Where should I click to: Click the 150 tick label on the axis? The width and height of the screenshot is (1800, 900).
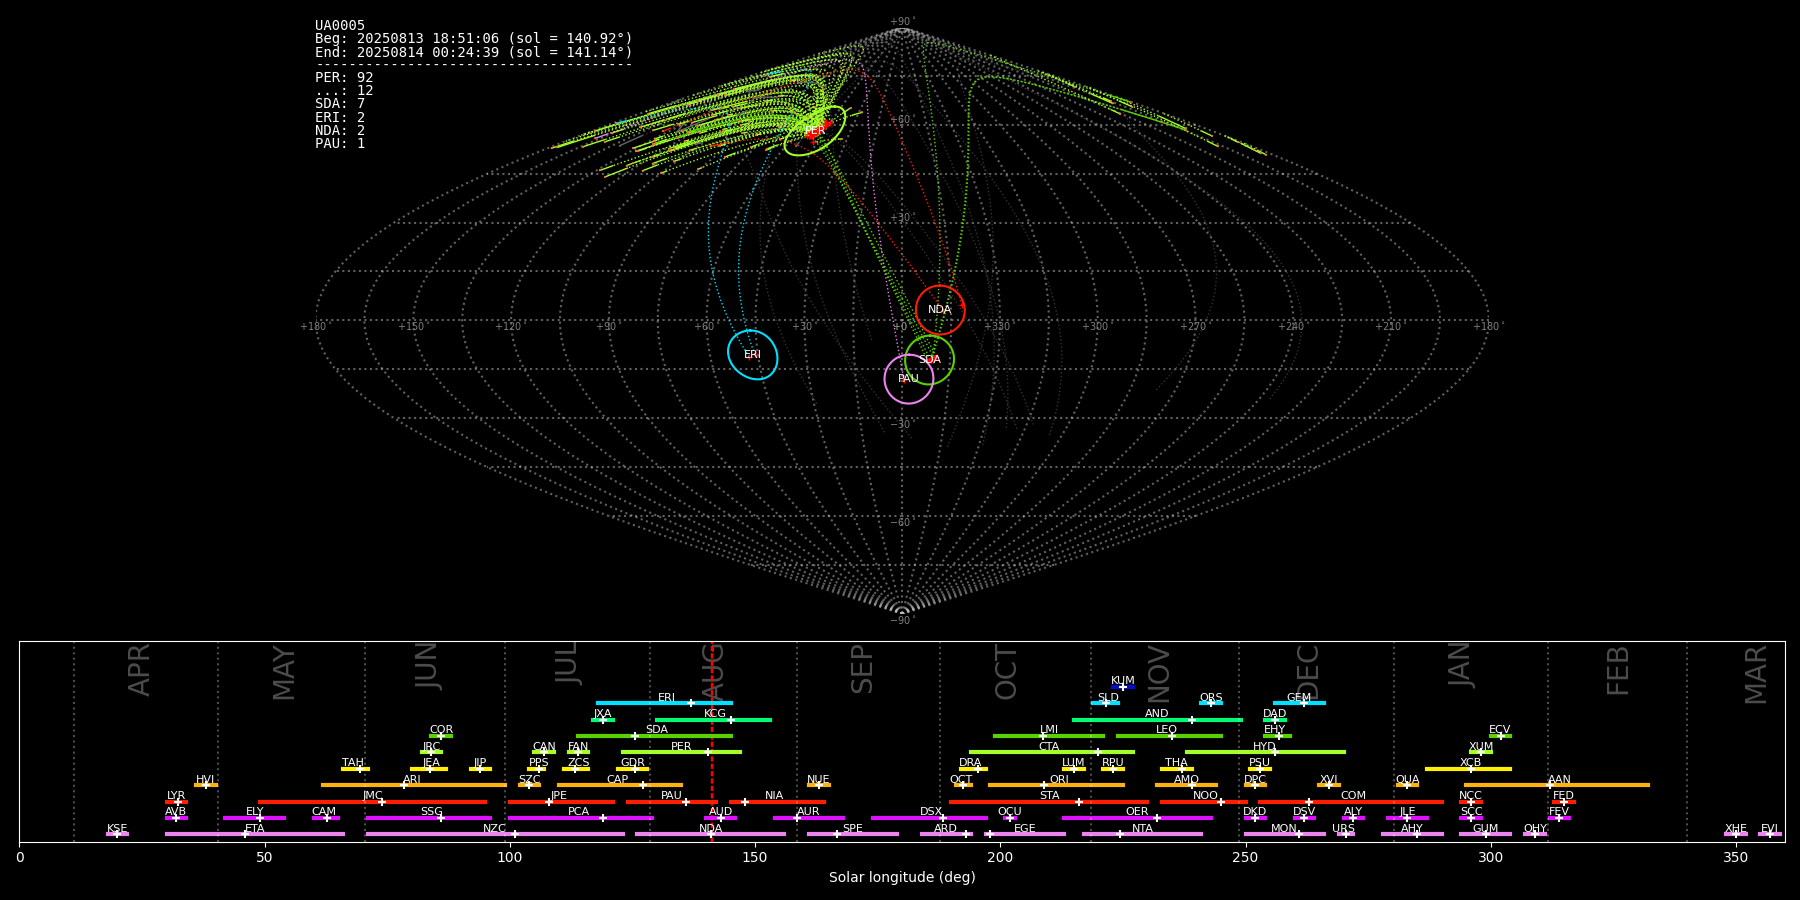(755, 858)
